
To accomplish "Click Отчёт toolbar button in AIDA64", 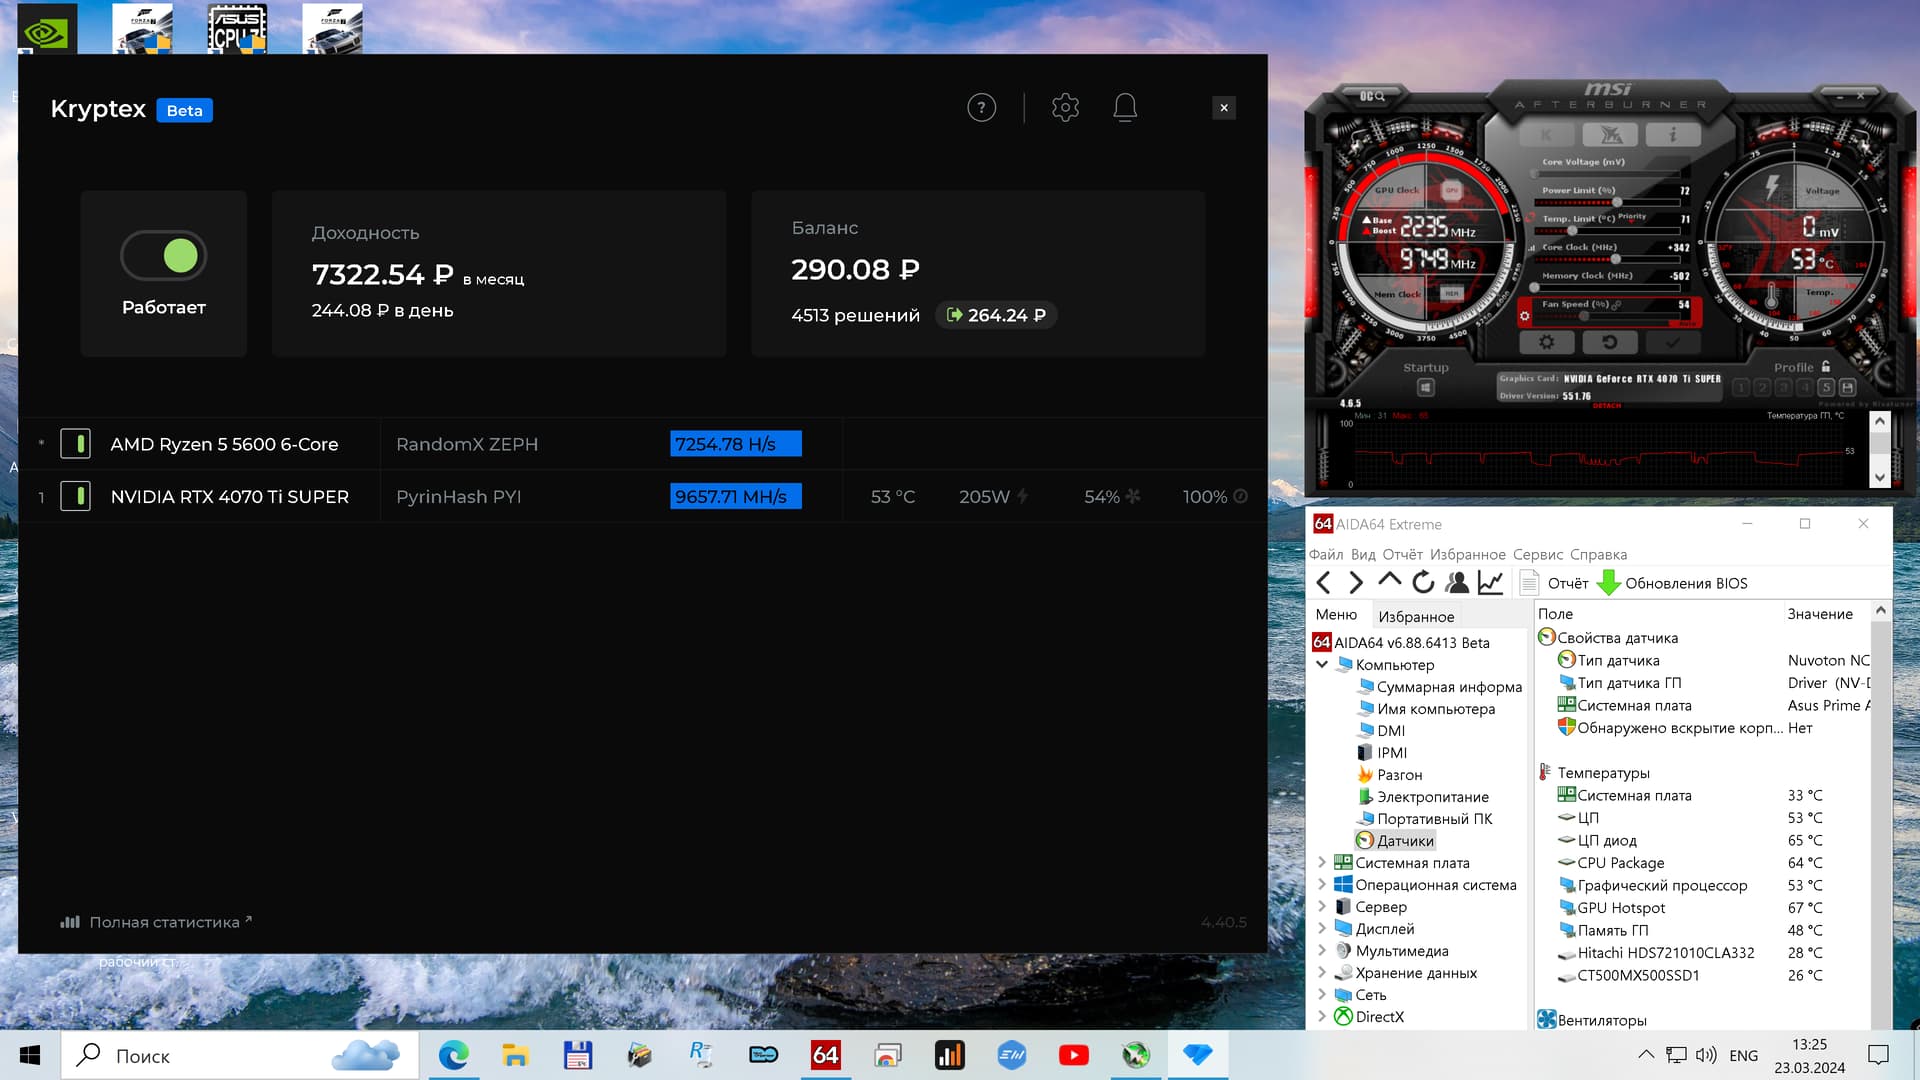I will pyautogui.click(x=1554, y=583).
